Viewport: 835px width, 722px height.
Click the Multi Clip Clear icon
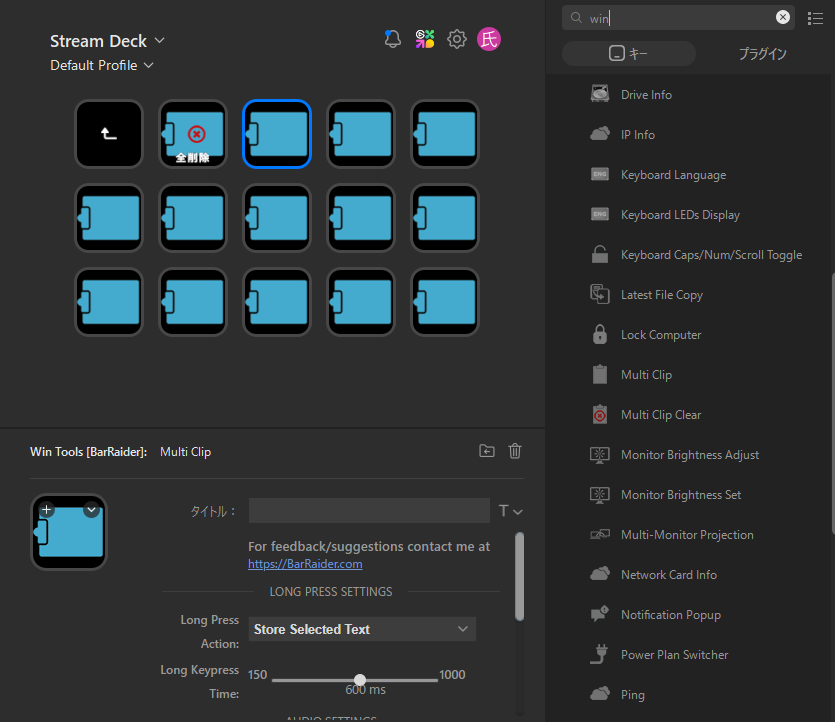pyautogui.click(x=600, y=414)
